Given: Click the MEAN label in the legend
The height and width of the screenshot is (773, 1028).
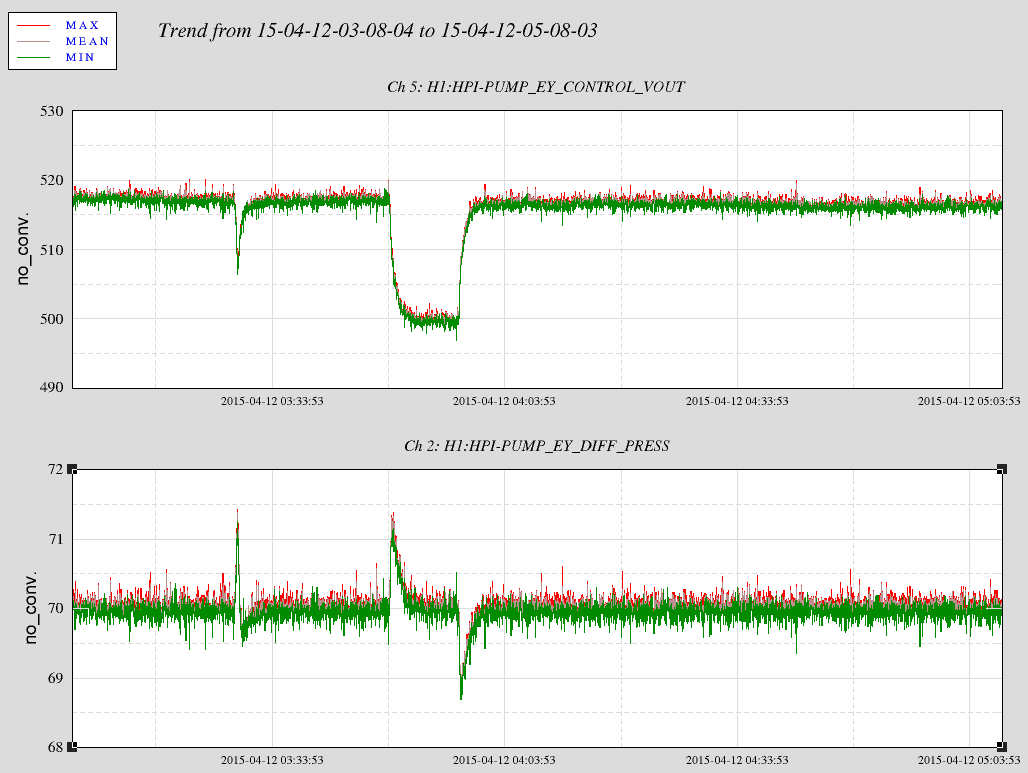Looking at the screenshot, I should [87, 41].
